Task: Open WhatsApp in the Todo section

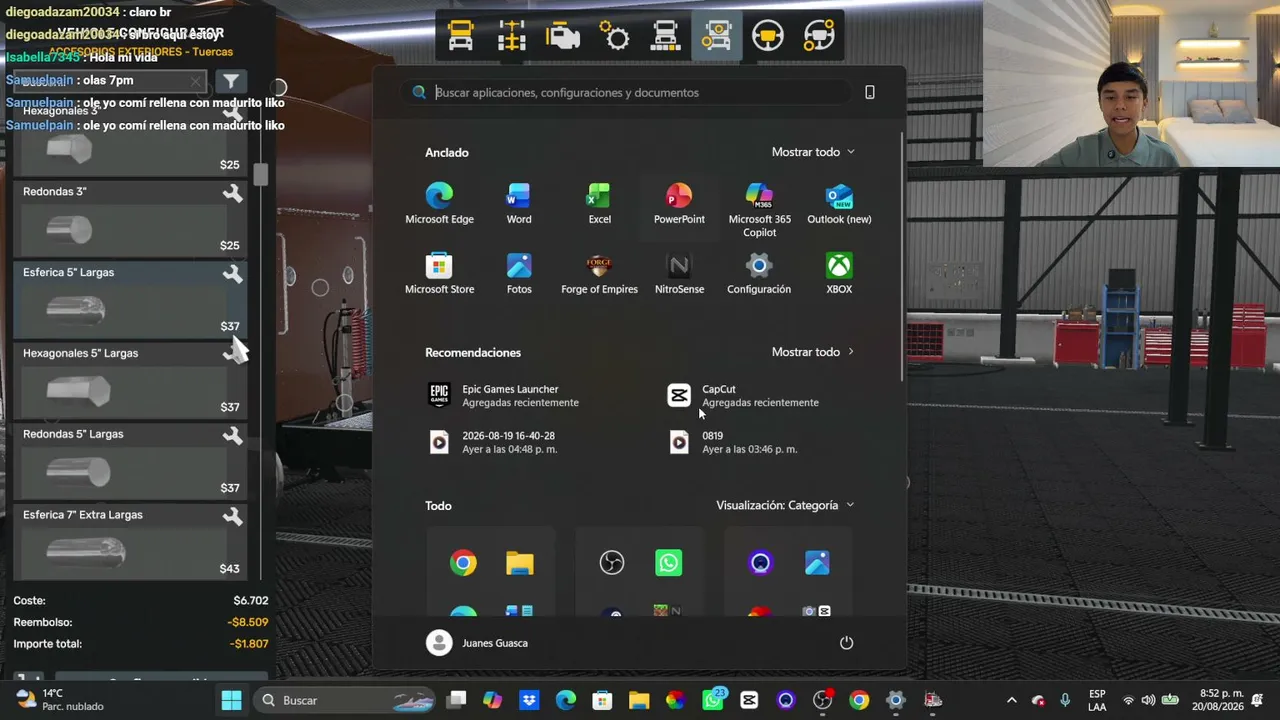Action: pyautogui.click(x=668, y=563)
